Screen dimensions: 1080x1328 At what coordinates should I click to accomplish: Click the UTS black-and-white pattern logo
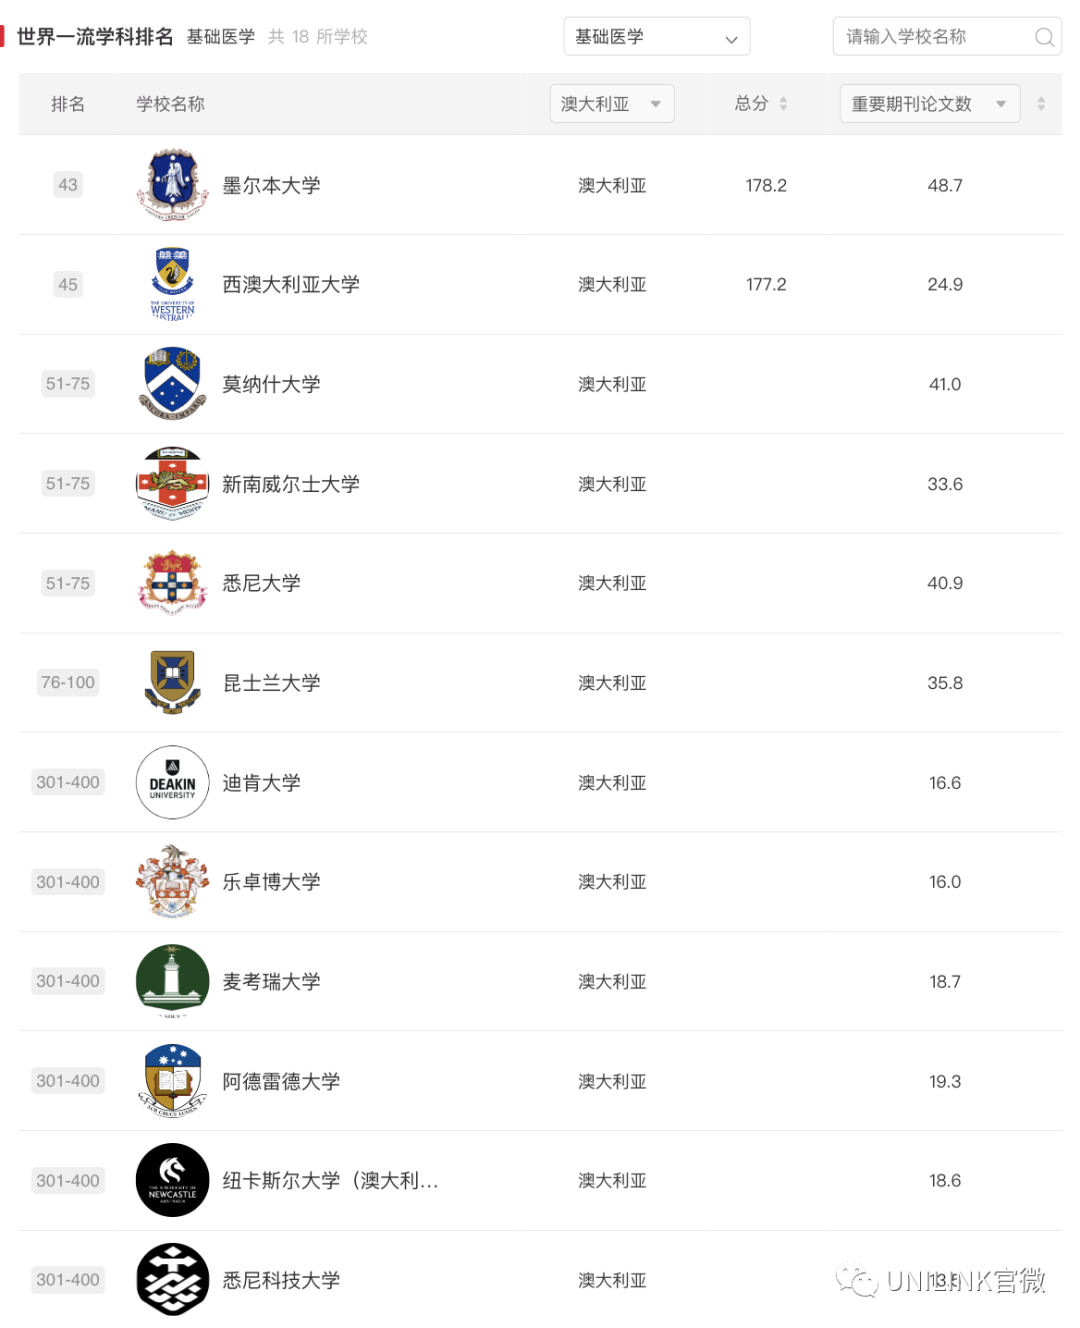173,1279
